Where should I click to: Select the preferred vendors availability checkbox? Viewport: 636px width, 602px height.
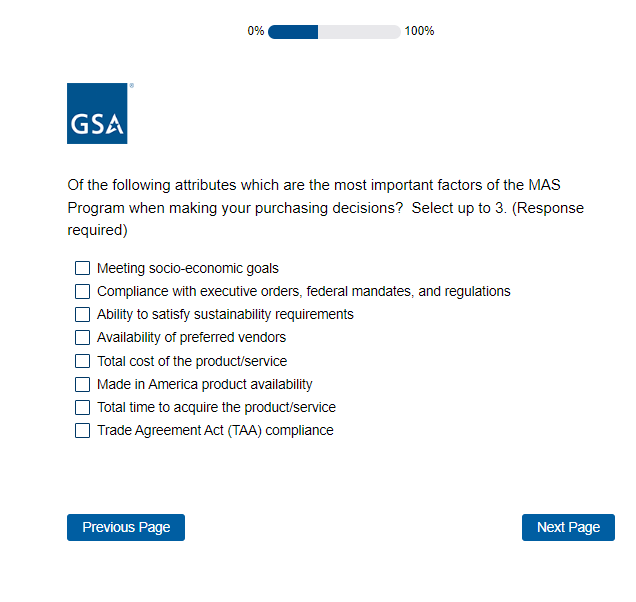pos(82,337)
